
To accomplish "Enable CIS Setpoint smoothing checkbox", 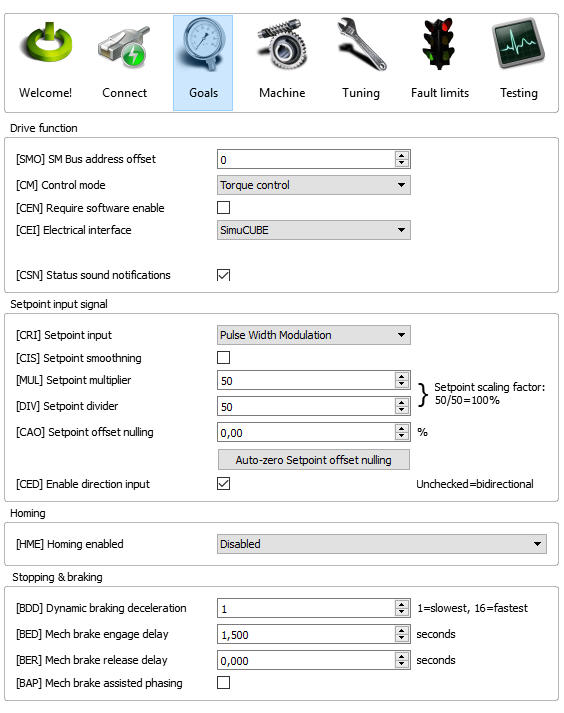I will pos(223,357).
